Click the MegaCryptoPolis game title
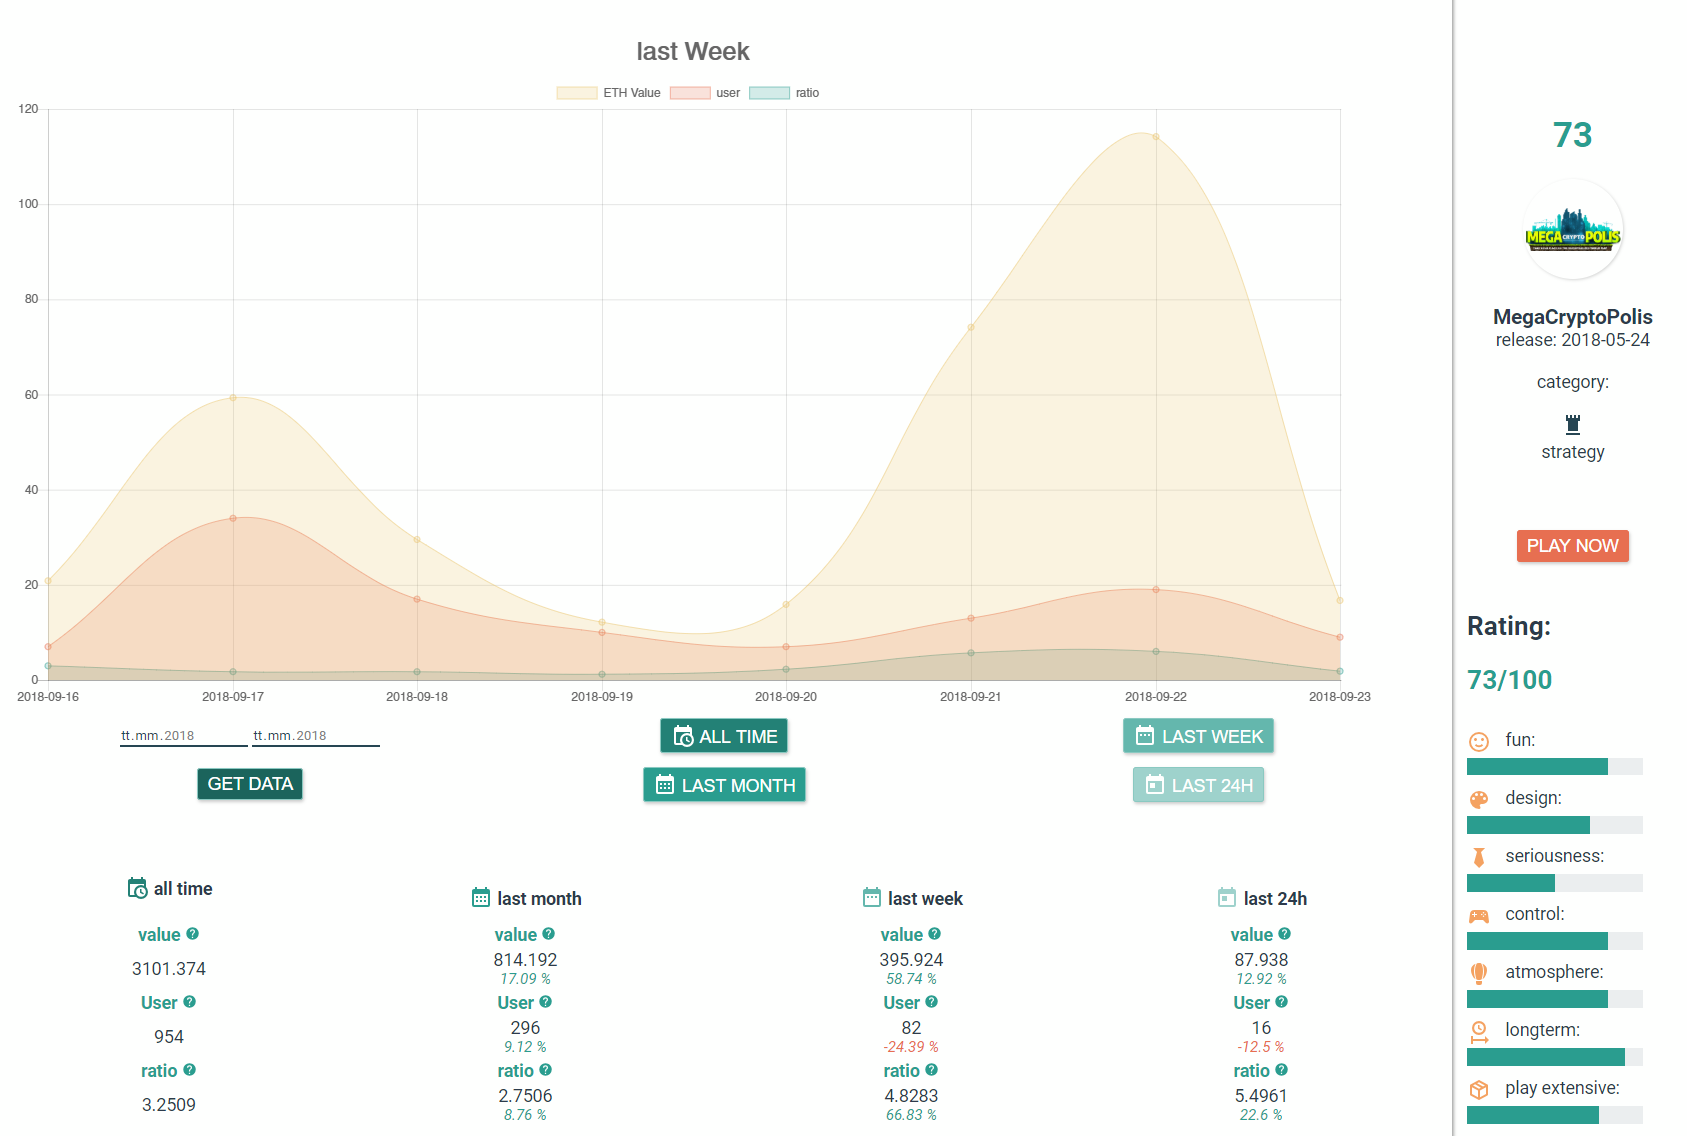This screenshot has height=1136, width=1687. pos(1572,317)
